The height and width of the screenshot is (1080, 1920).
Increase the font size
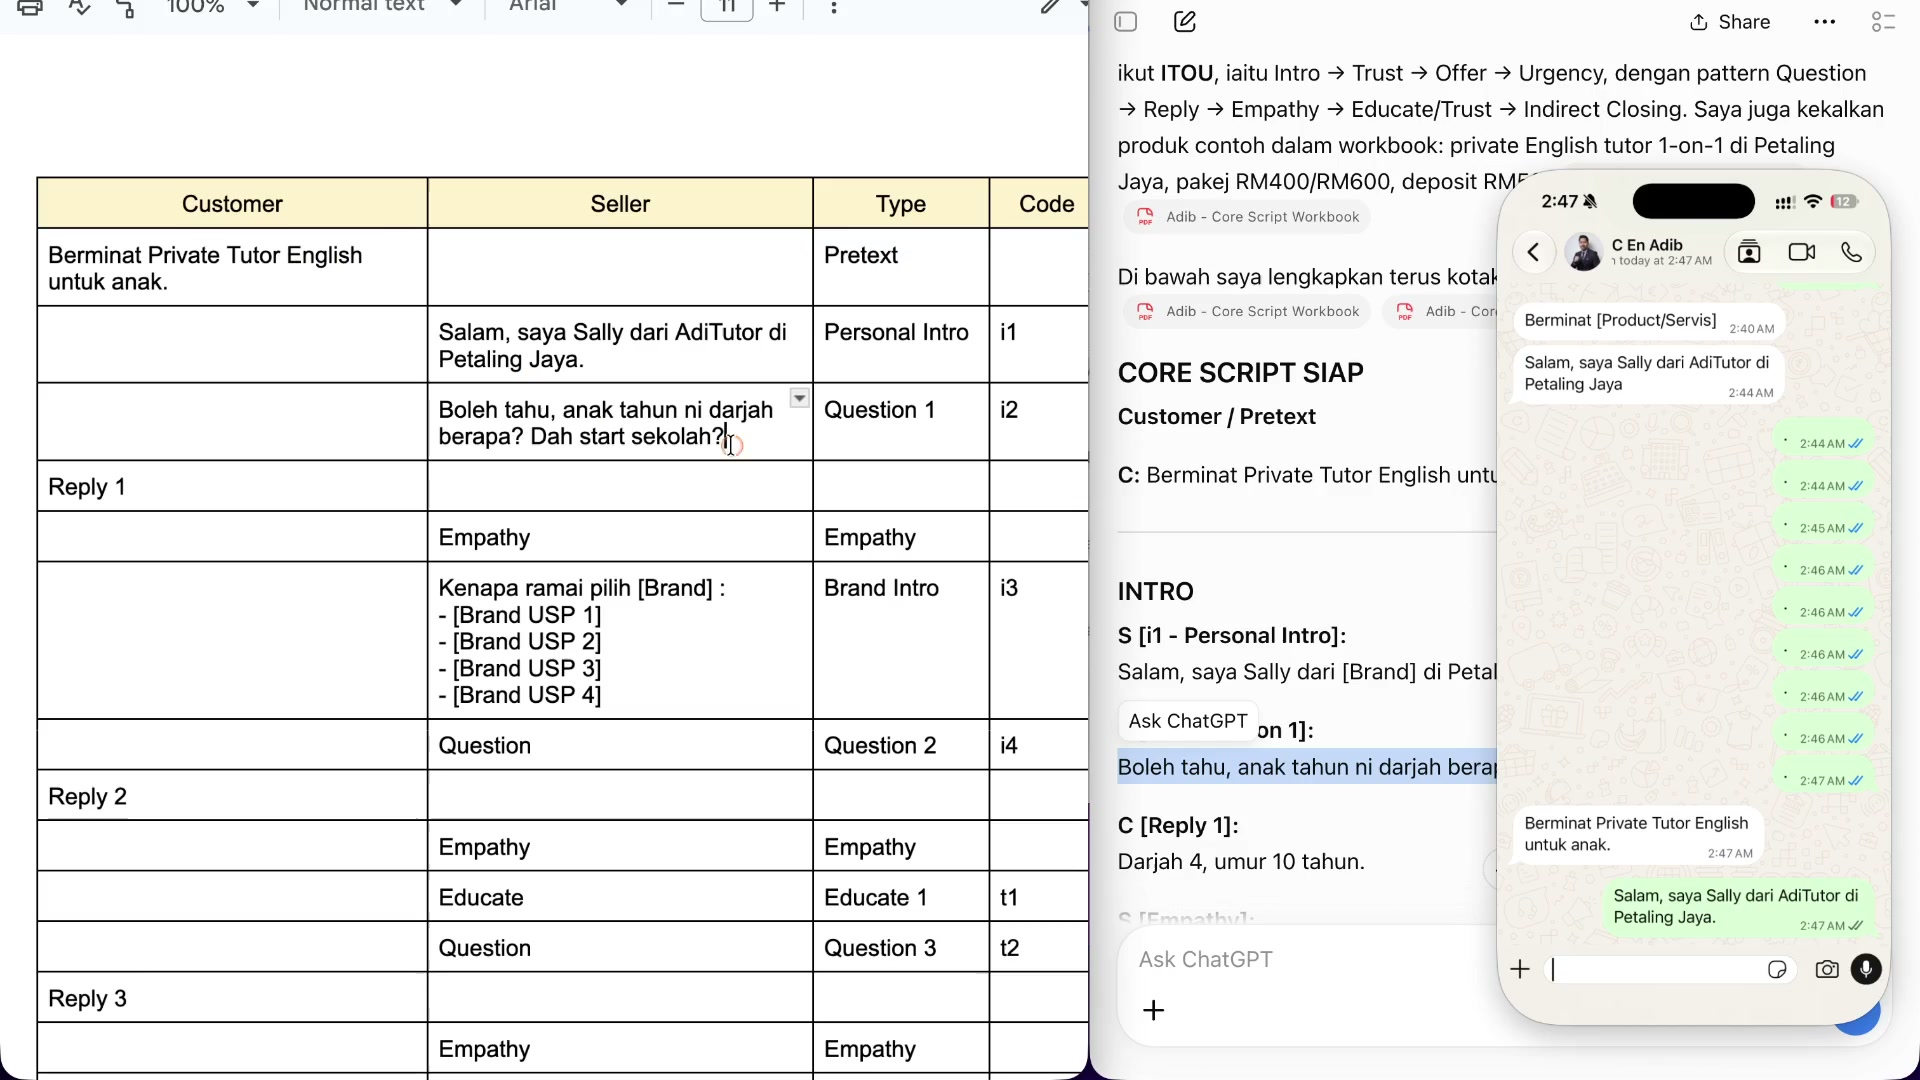pos(777,7)
